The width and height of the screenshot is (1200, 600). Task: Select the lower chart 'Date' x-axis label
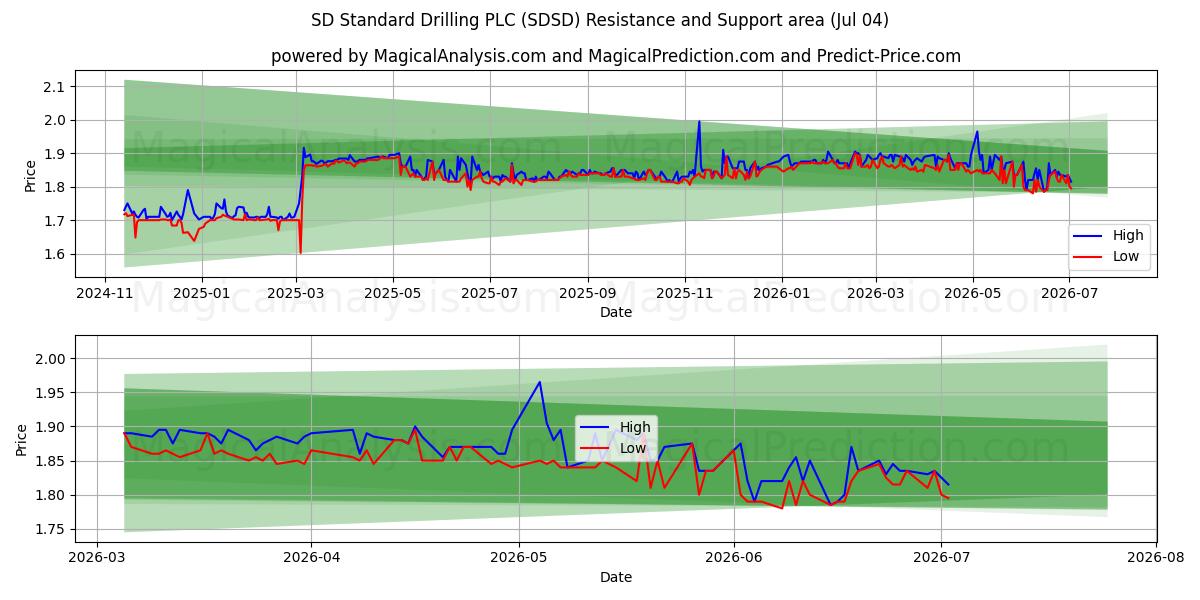coord(615,577)
